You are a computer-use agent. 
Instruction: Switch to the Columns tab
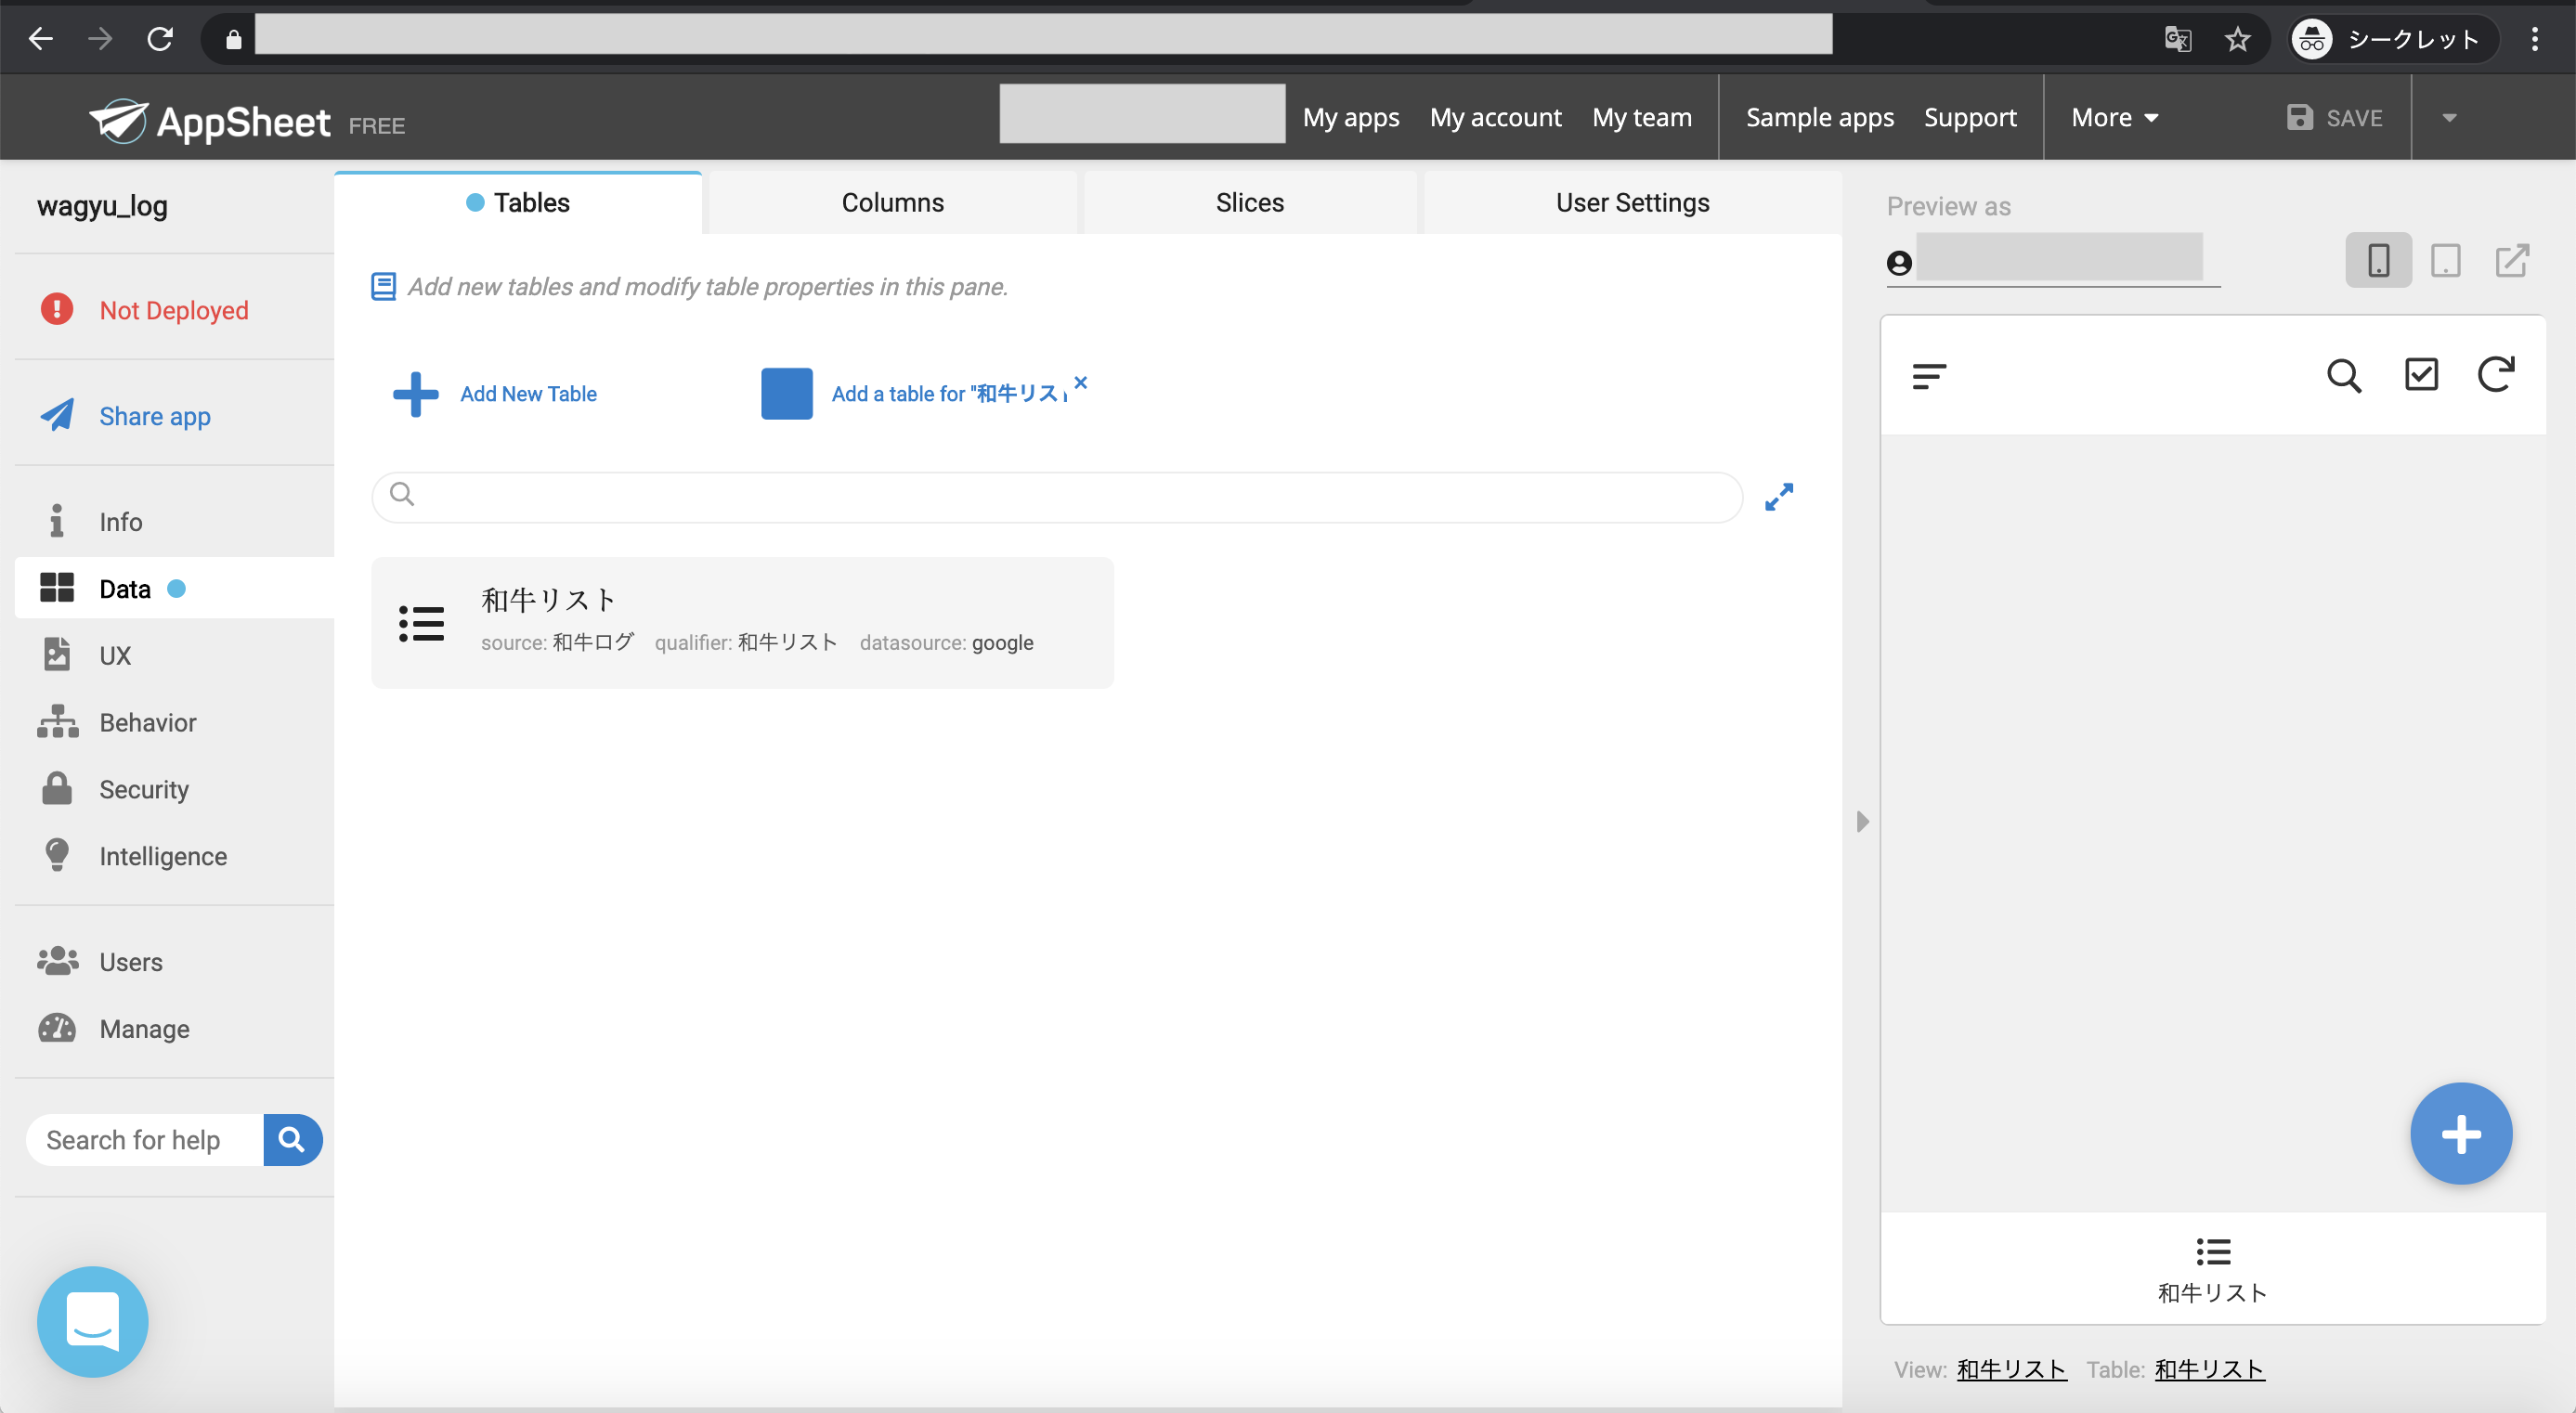[893, 202]
